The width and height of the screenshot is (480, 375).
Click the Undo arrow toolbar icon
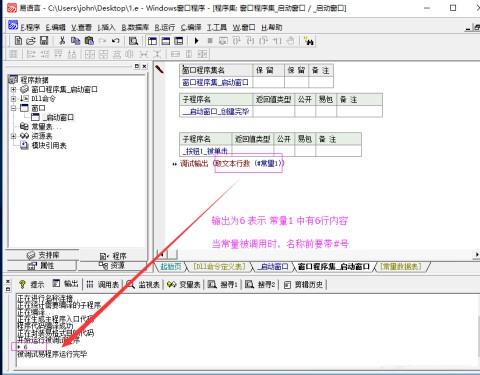click(x=116, y=41)
